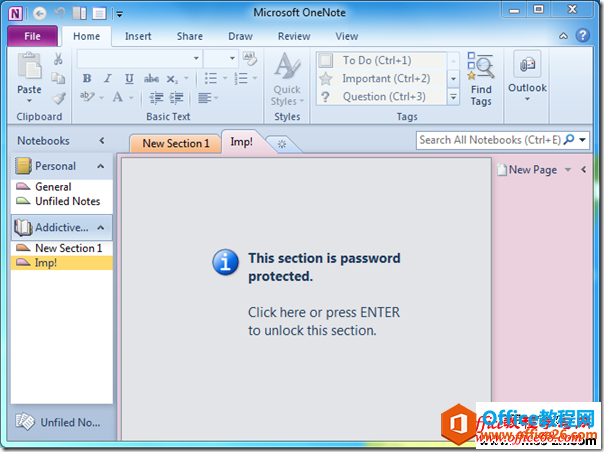Switch to the Home ribbon tab
604x452 pixels.
pos(86,36)
